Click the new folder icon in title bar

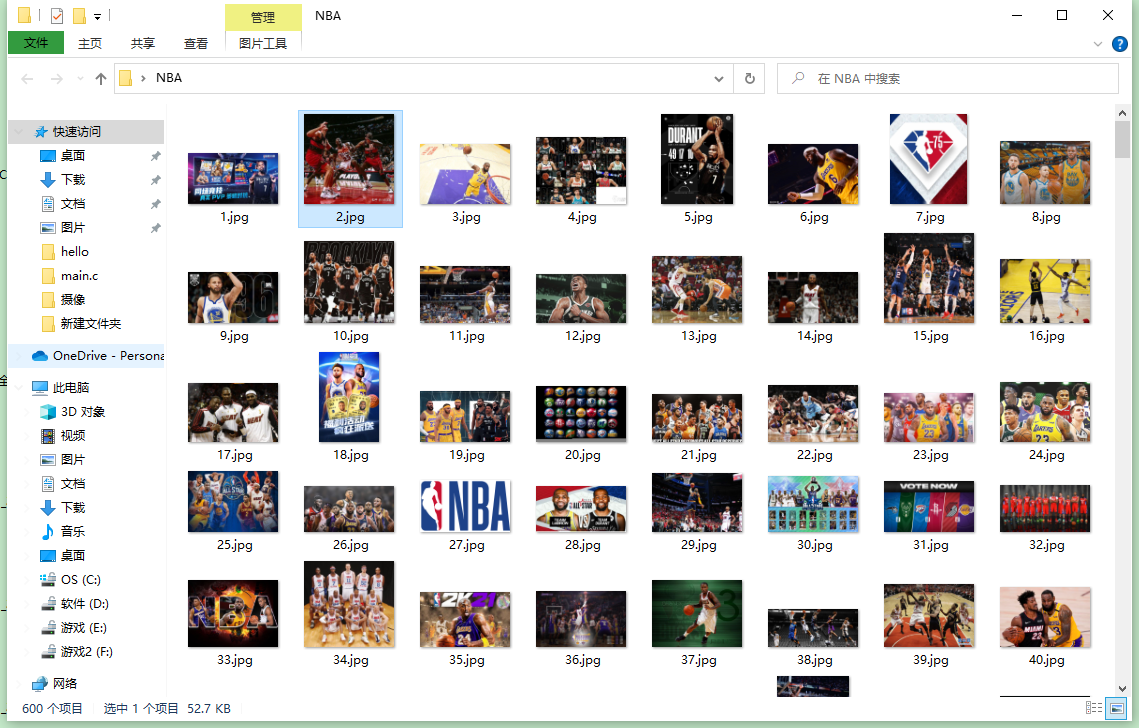point(79,15)
